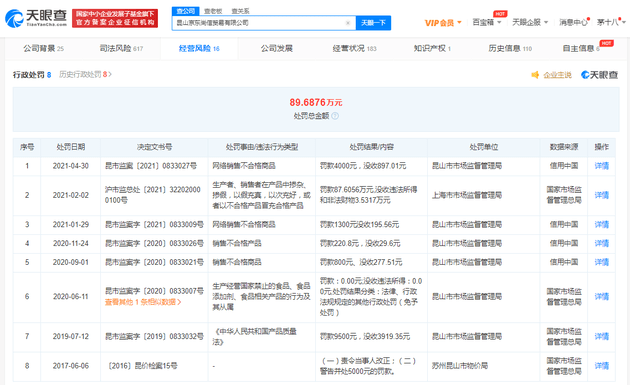Open the 消息中心 notifications
The image size is (630, 385).
pos(574,23)
